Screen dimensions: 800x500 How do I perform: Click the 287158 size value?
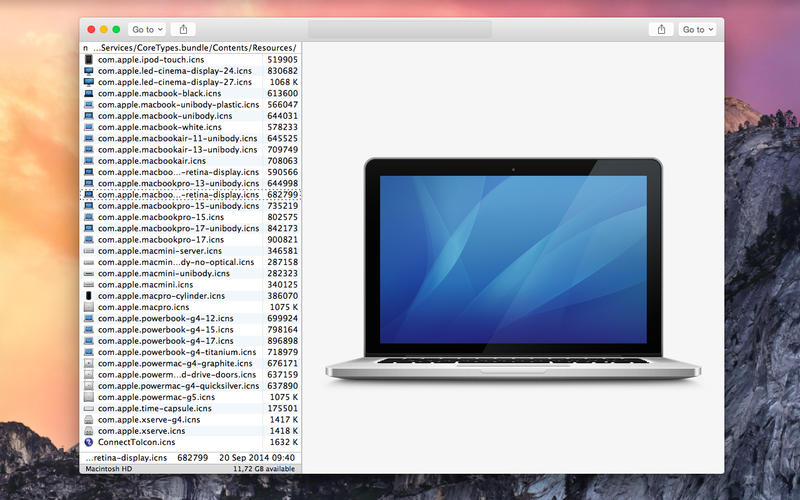click(x=283, y=262)
